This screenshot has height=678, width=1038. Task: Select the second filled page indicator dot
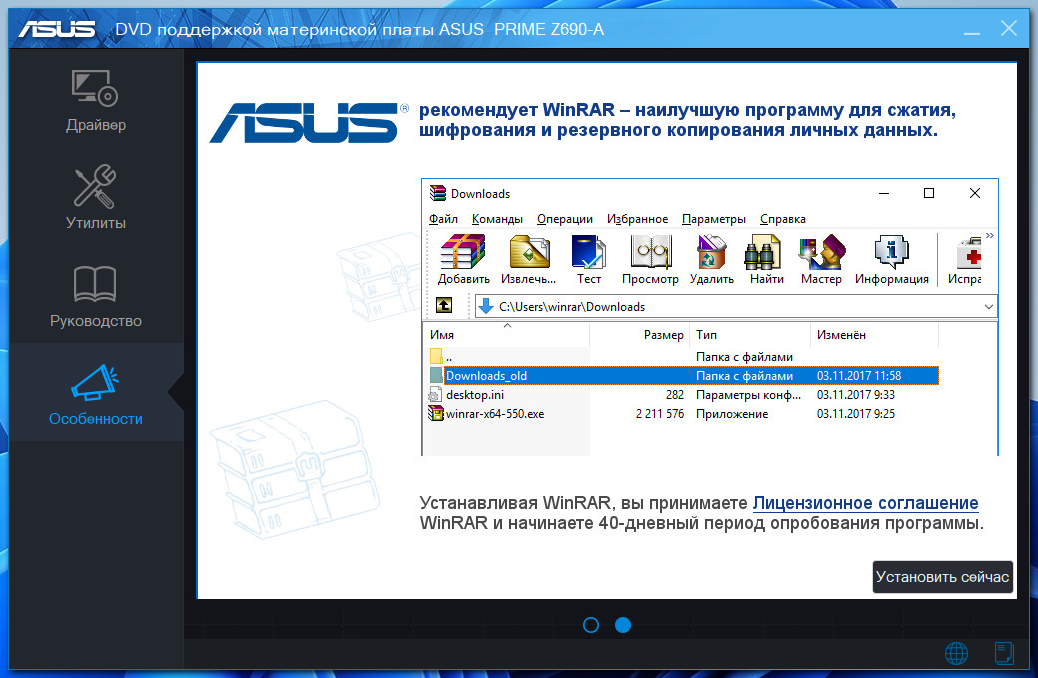click(x=623, y=625)
